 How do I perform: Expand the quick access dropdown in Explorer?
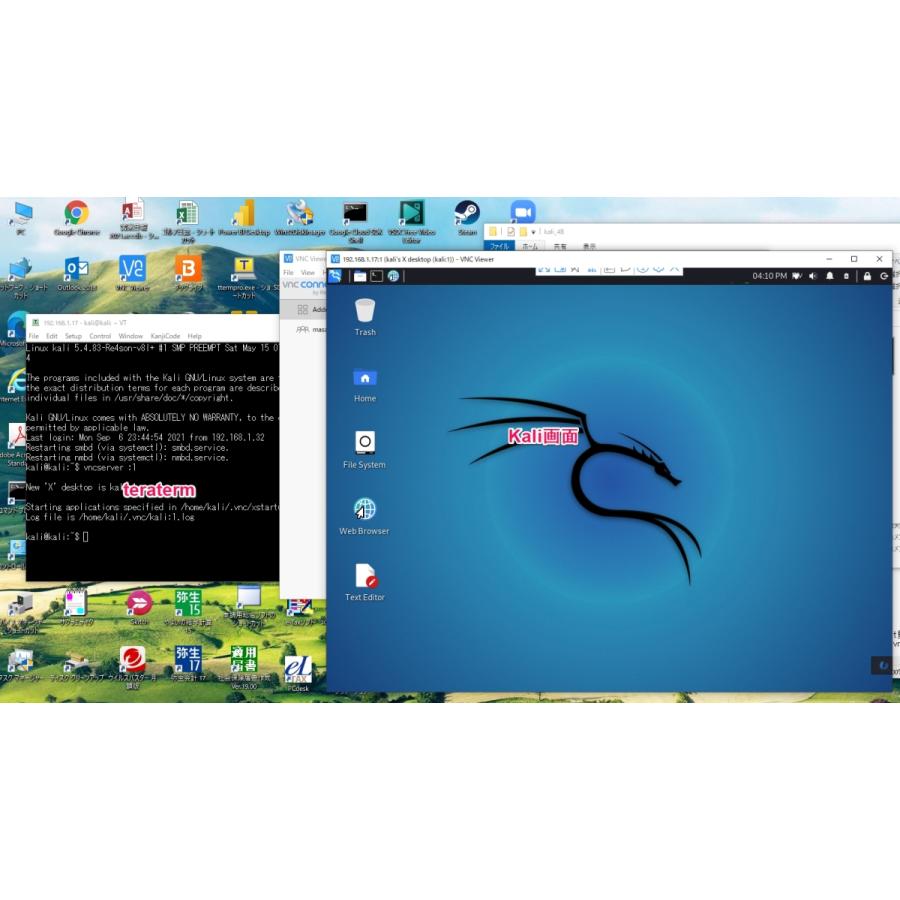[x=533, y=232]
